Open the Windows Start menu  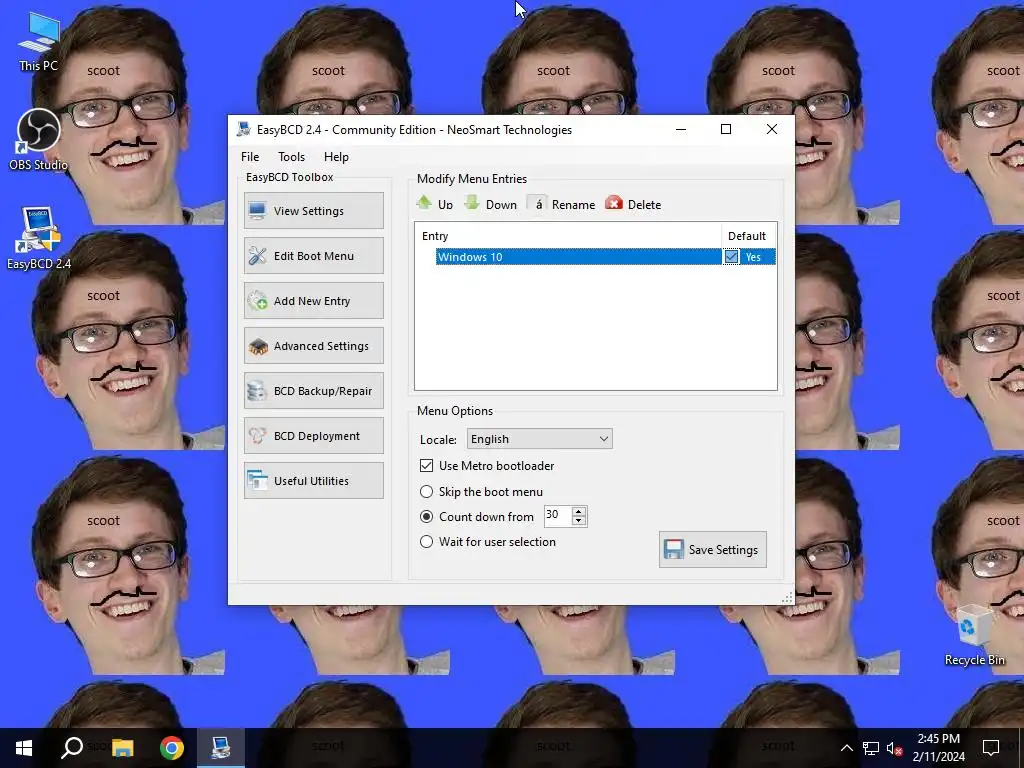pyautogui.click(x=24, y=748)
